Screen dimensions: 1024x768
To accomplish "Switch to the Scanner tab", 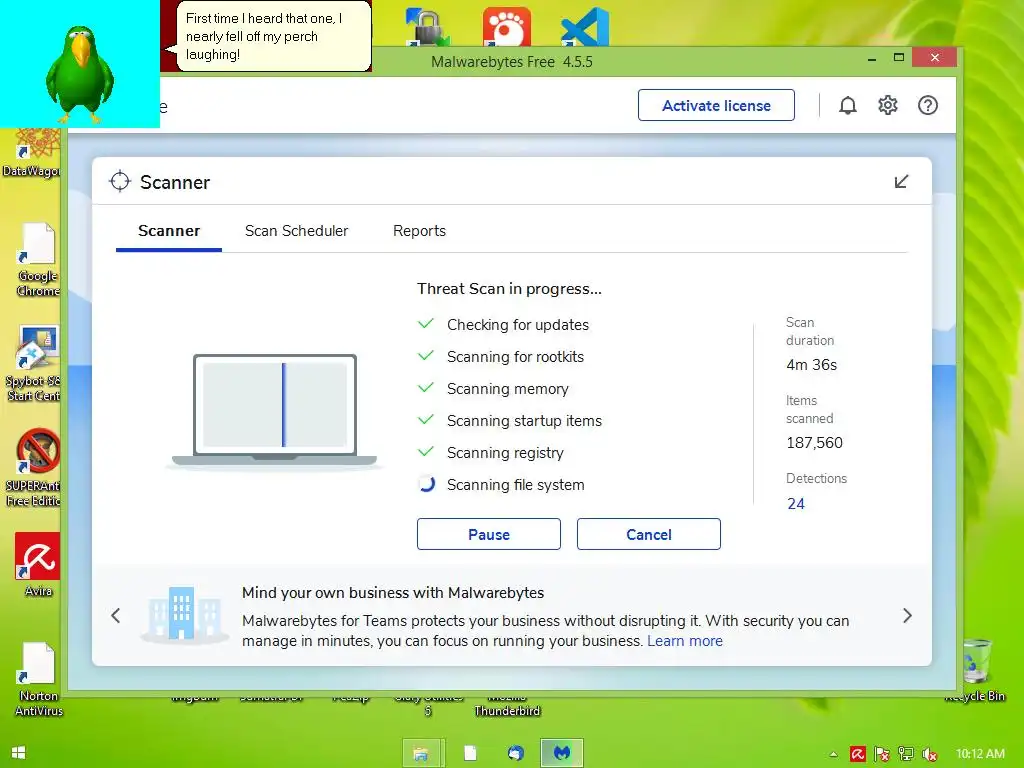I will tap(169, 231).
